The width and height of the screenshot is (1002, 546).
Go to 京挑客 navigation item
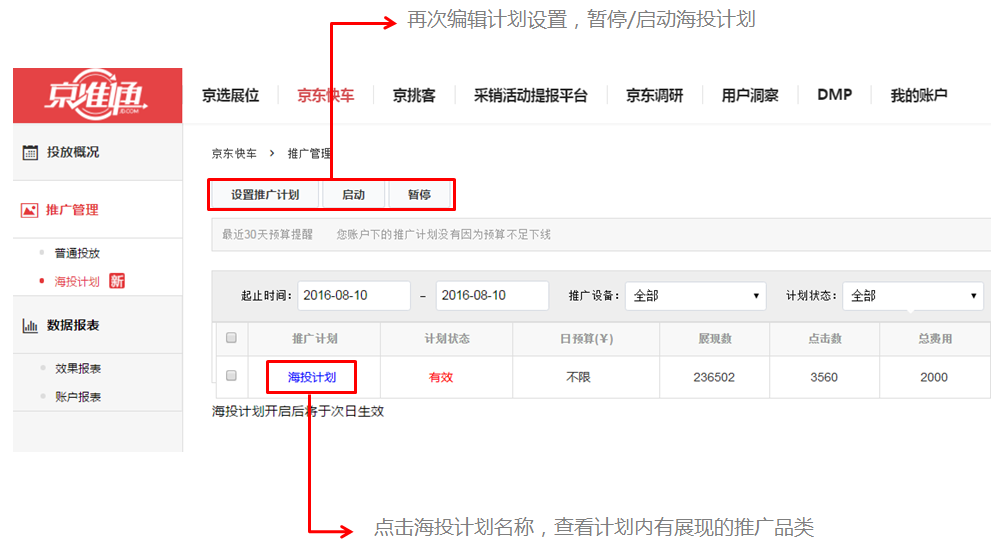tap(414, 96)
